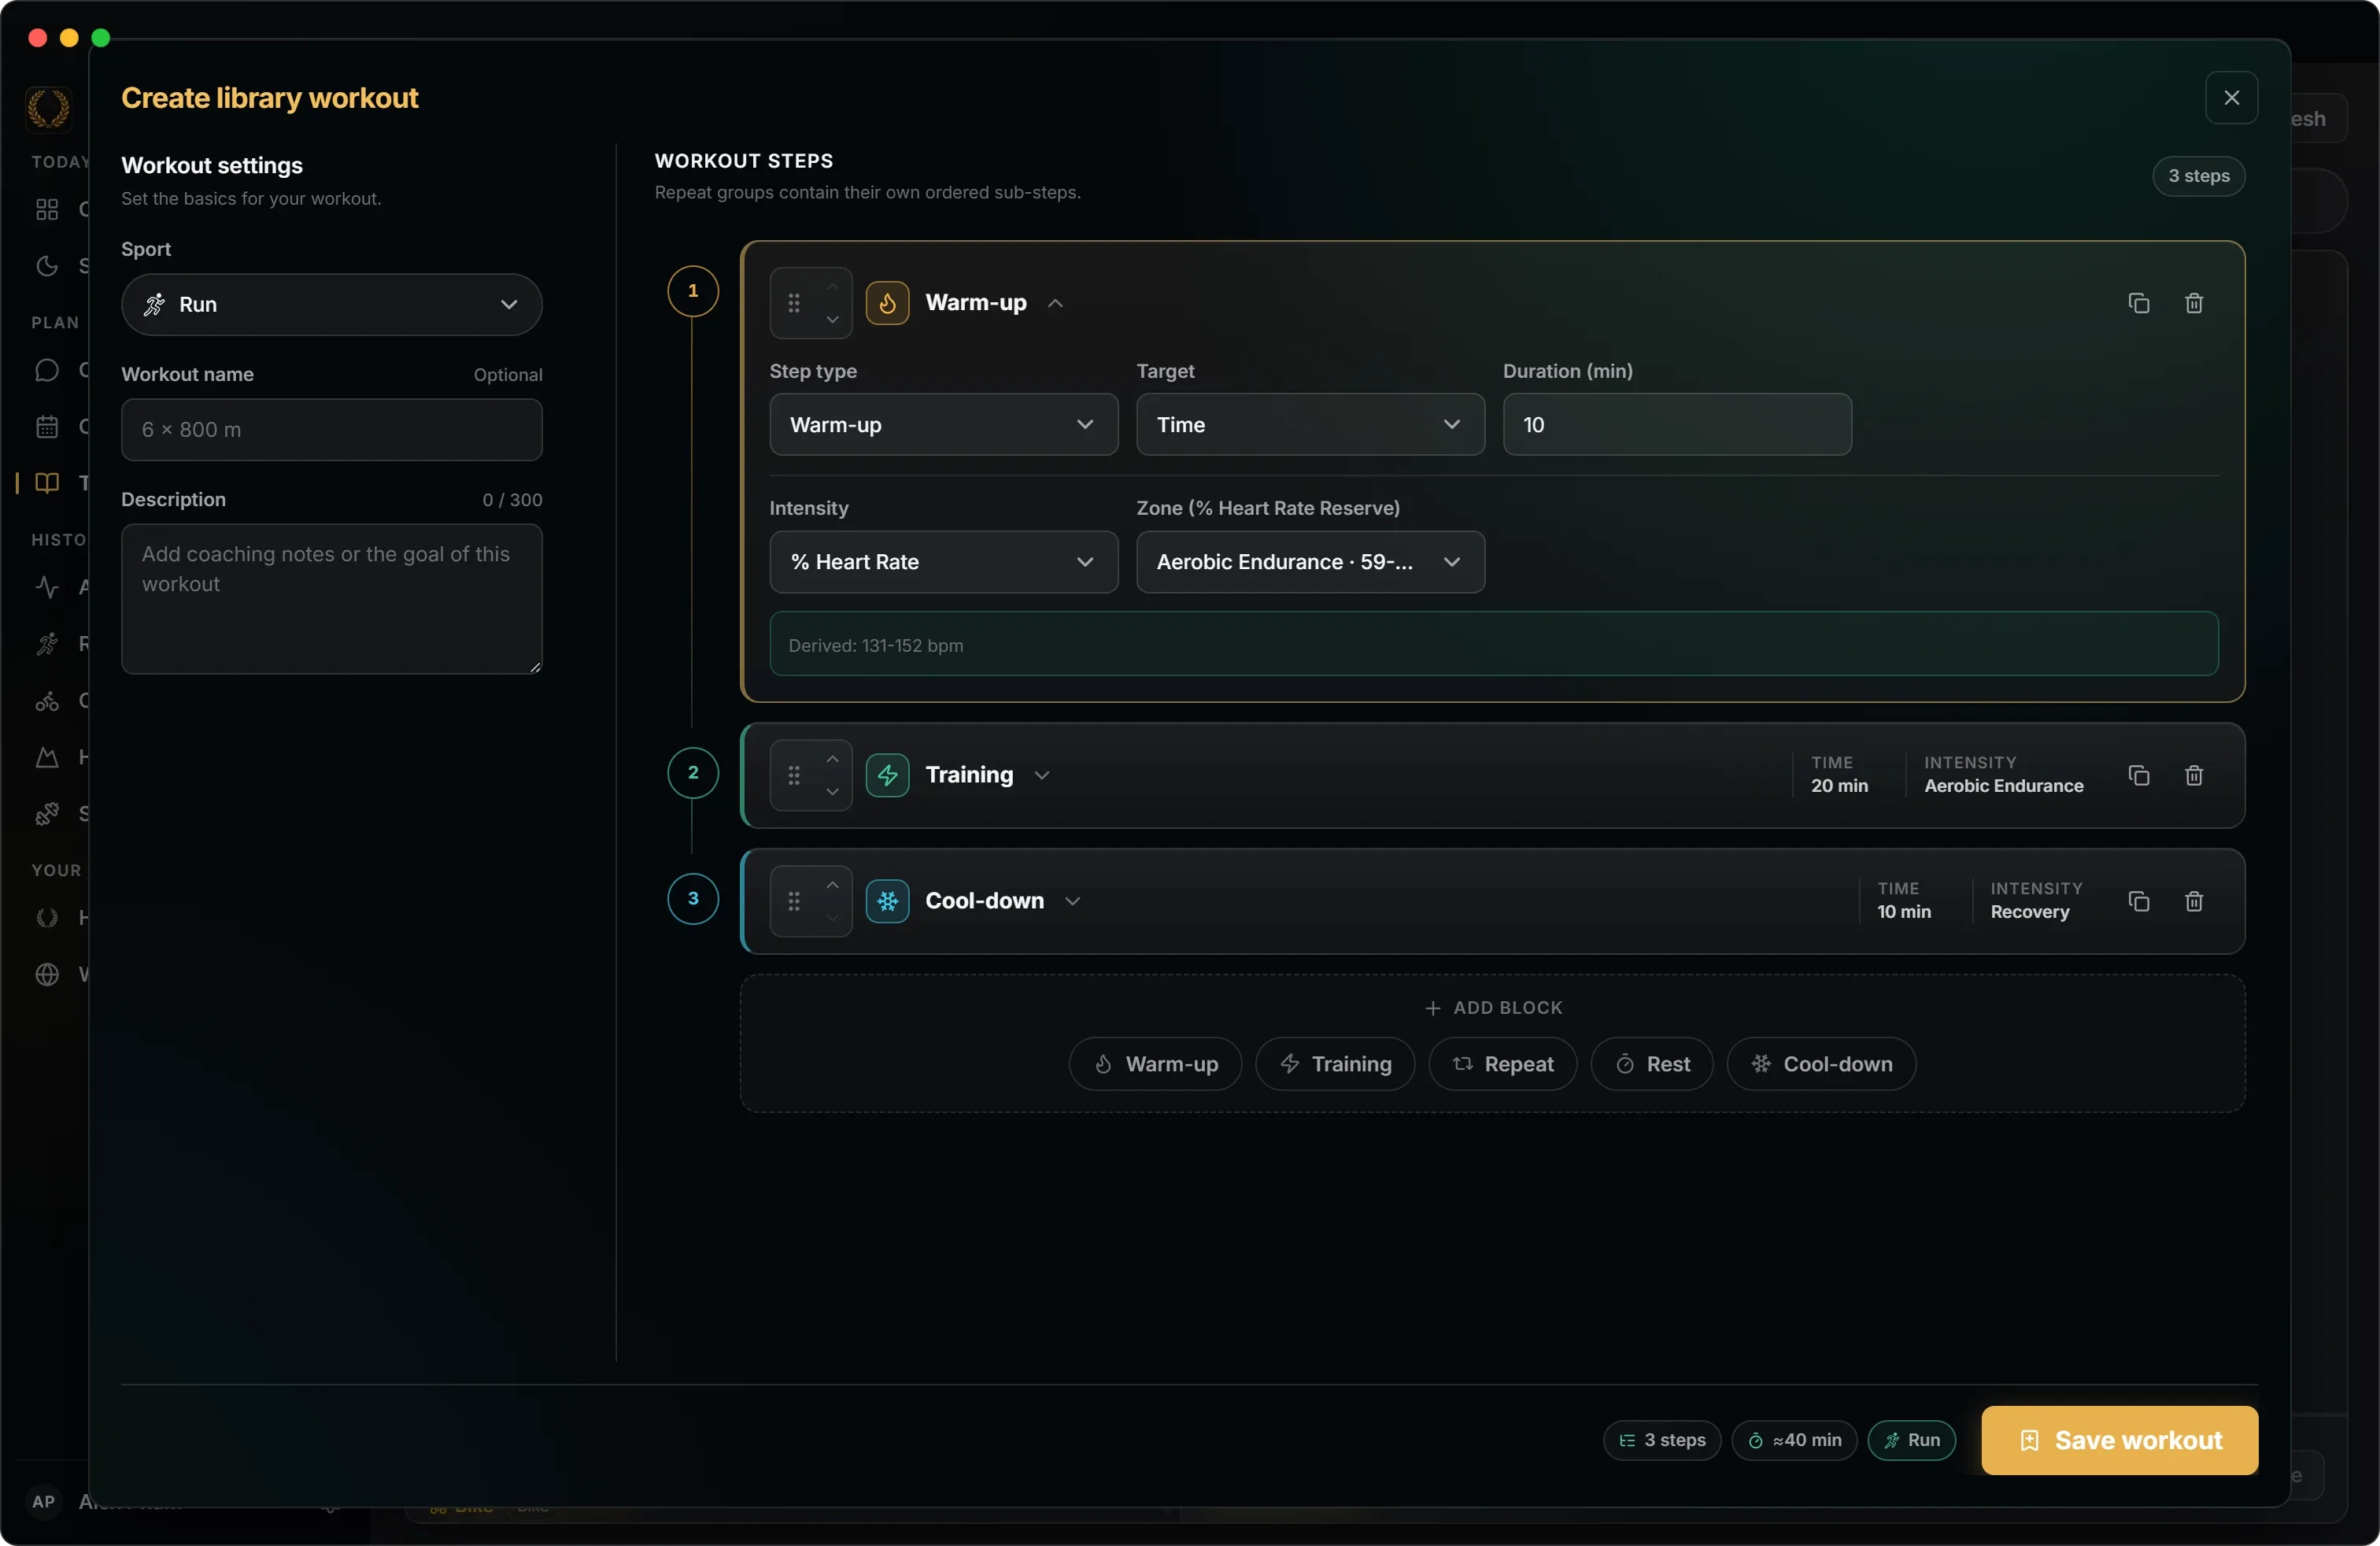2380x1546 pixels.
Task: Open the Intensity dropdown showing % Heart Rate
Action: [x=943, y=562]
